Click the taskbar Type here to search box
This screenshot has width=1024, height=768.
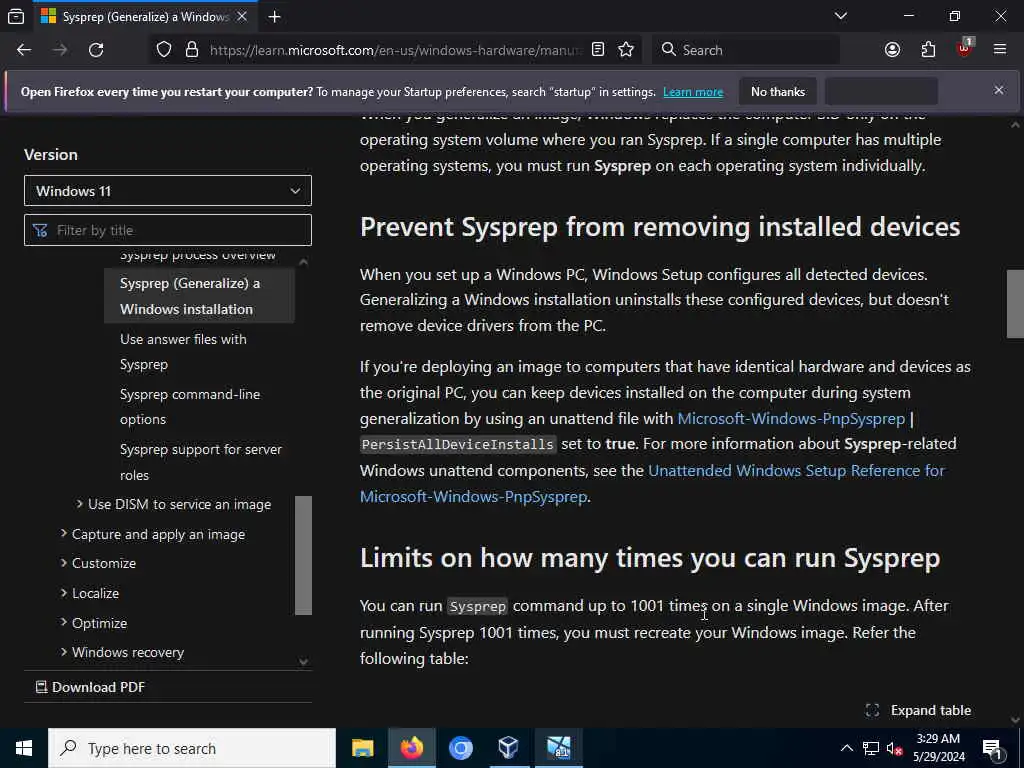[192, 748]
